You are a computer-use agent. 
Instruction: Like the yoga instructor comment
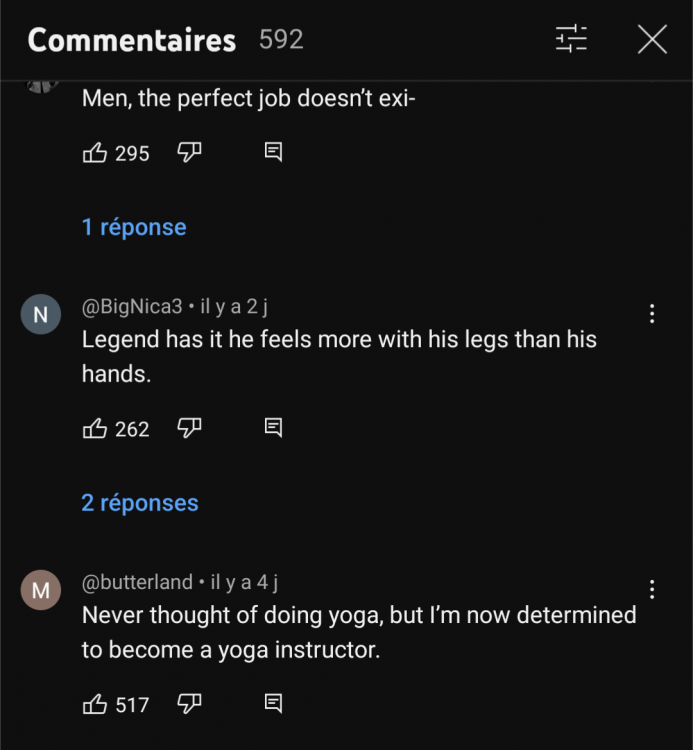pyautogui.click(x=95, y=705)
